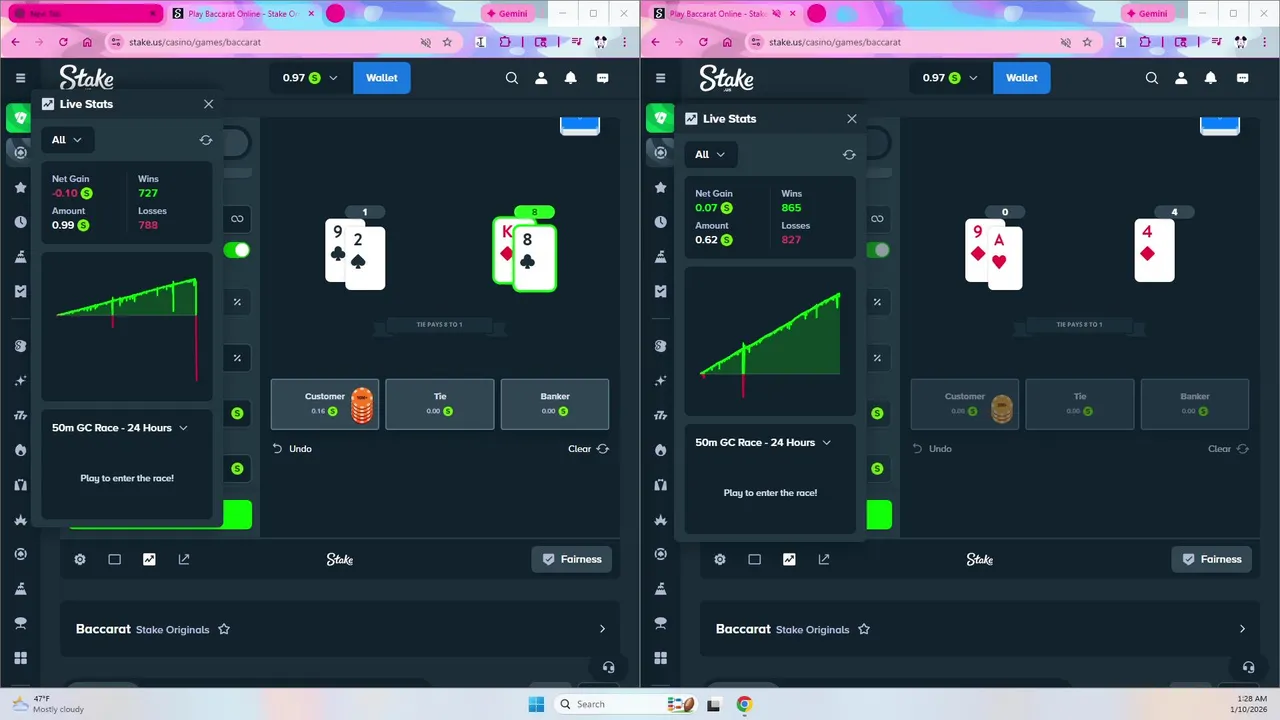Open Chrome menu dots in left browser
1280x720 pixels.
625,42
